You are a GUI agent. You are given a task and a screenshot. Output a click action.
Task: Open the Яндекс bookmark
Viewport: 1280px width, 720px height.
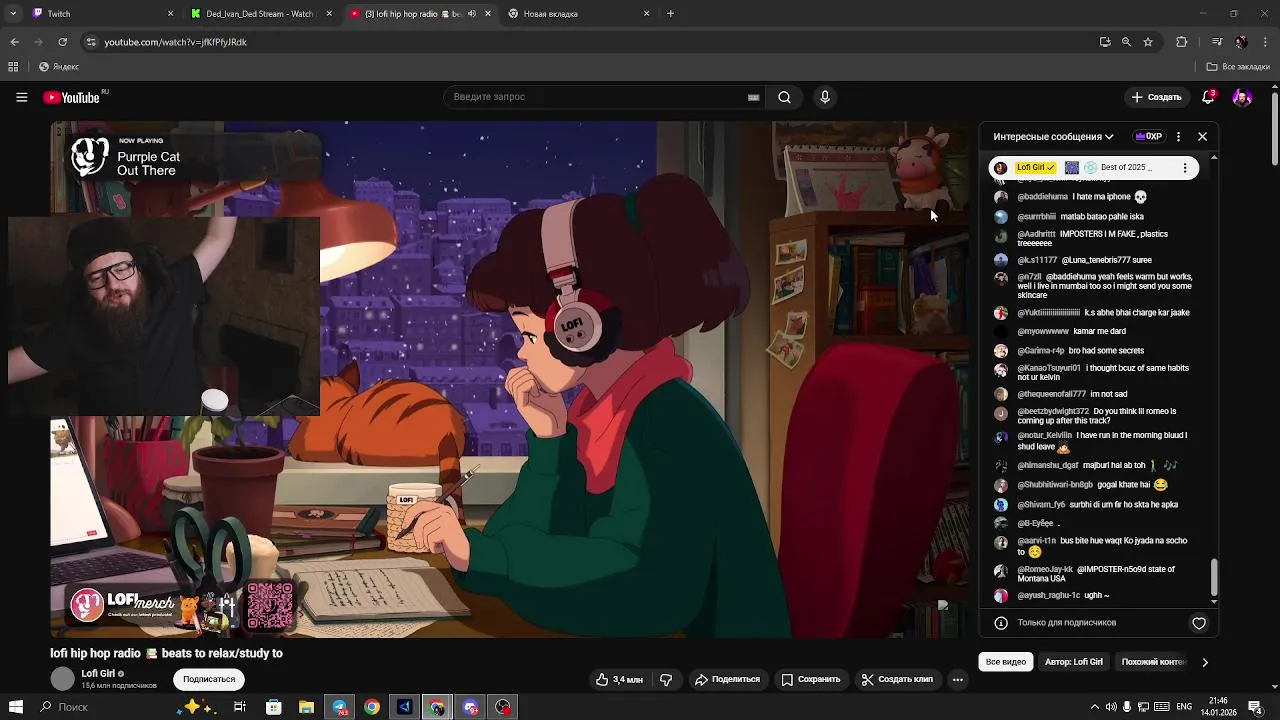pyautogui.click(x=58, y=67)
